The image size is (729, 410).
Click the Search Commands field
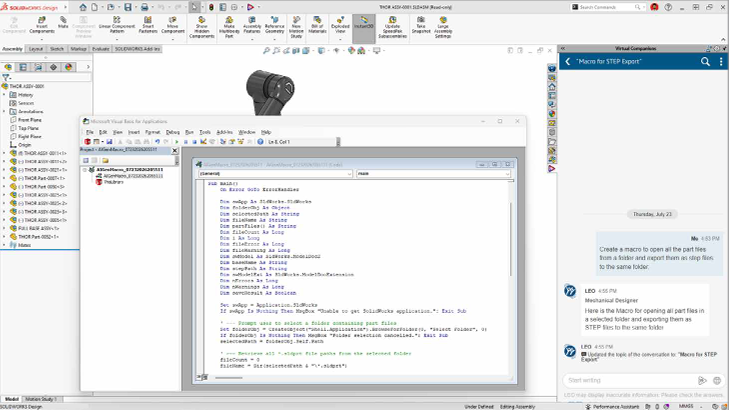click(608, 7)
